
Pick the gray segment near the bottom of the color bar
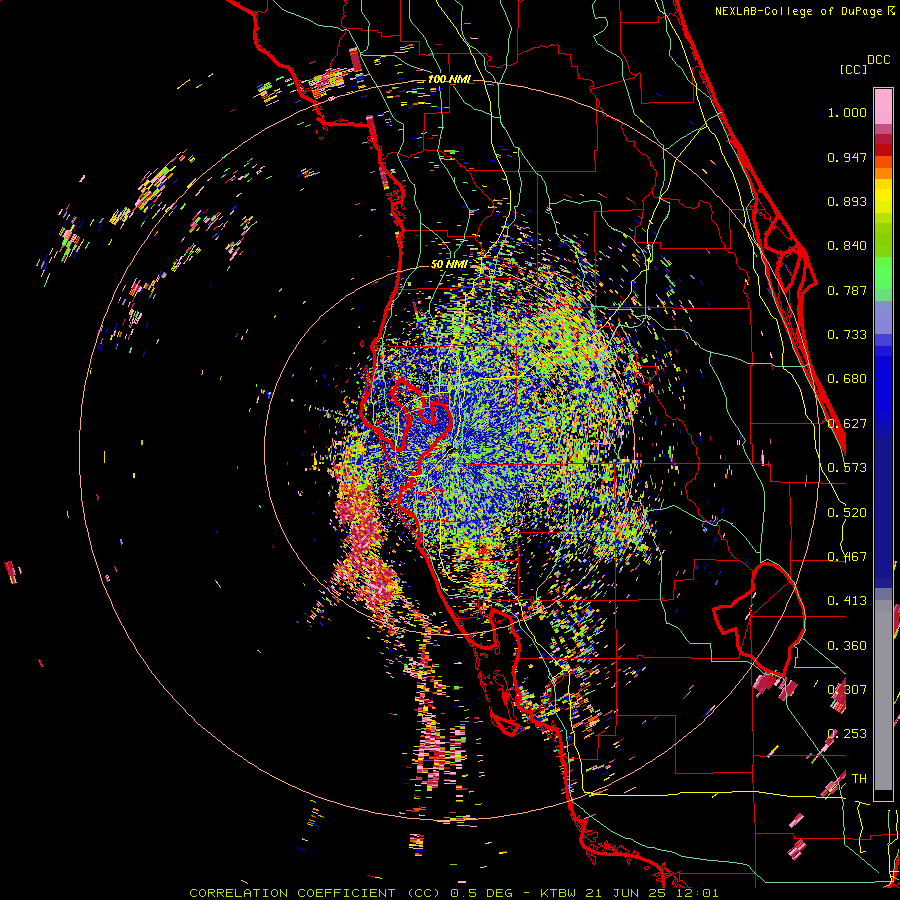[x=883, y=695]
